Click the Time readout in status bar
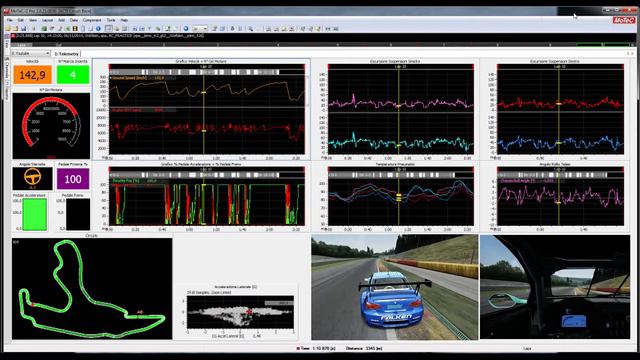 (x=316, y=349)
